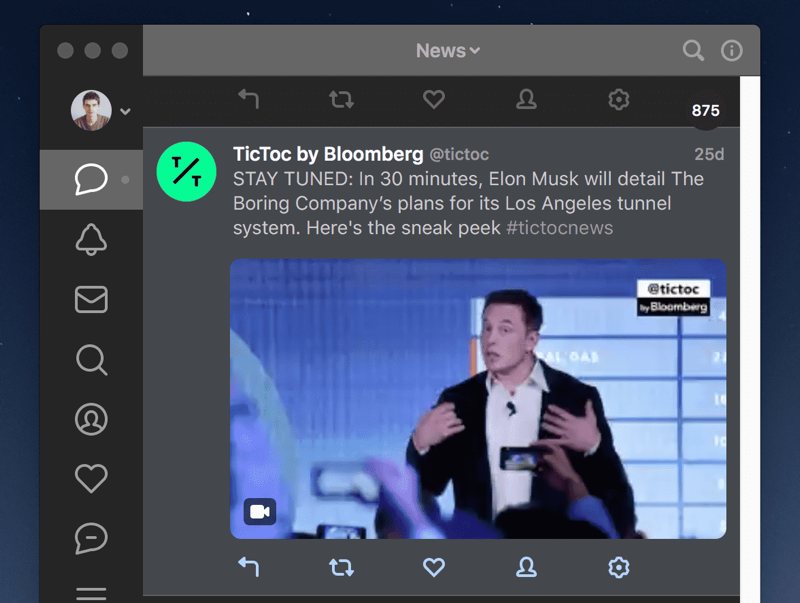Open the "TicToc by Bloomberg" account name
800x603 pixels.
click(328, 154)
